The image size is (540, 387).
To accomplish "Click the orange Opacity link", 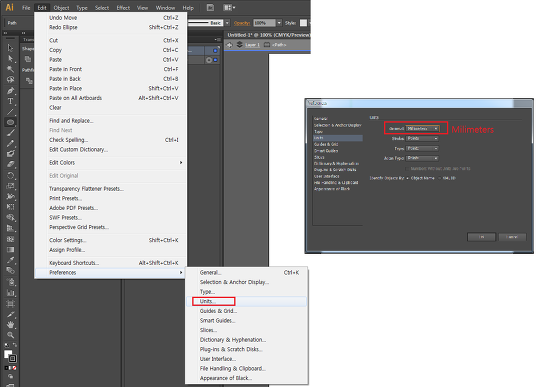I will click(242, 23).
